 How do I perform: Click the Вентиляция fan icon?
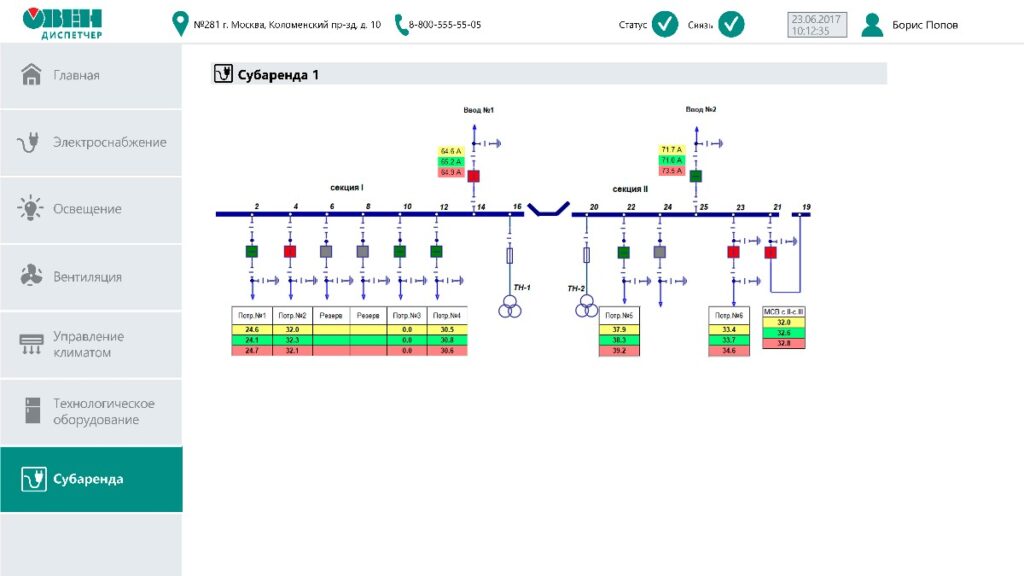click(x=30, y=276)
